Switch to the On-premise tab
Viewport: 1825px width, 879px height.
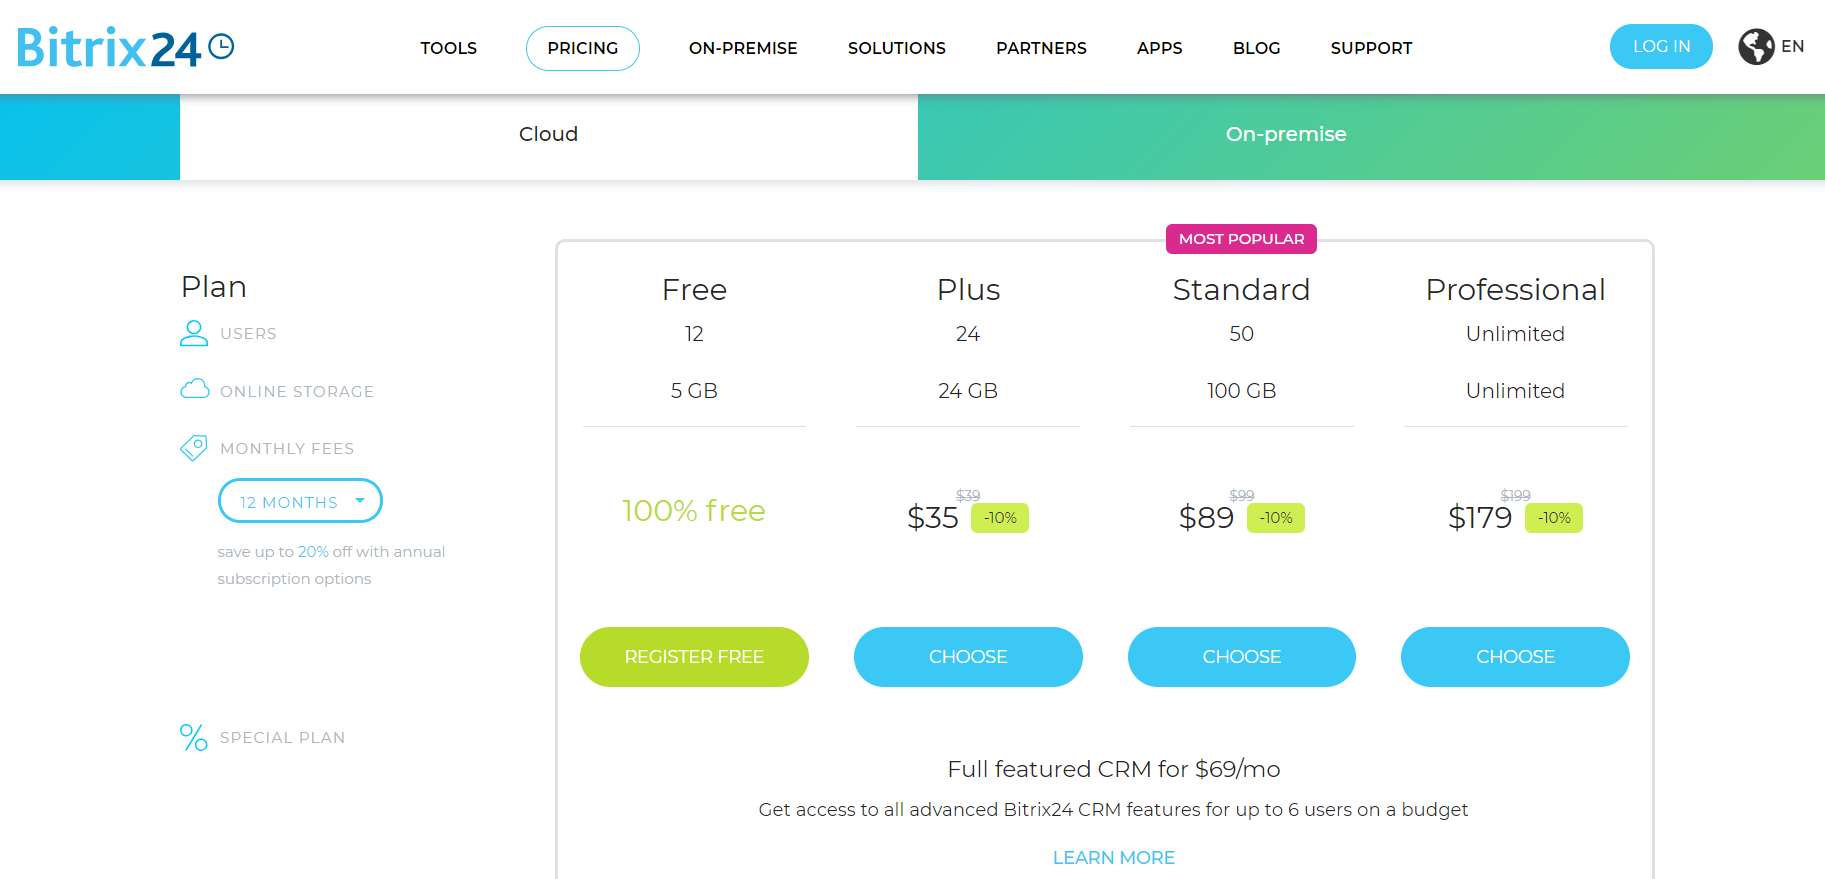1286,134
